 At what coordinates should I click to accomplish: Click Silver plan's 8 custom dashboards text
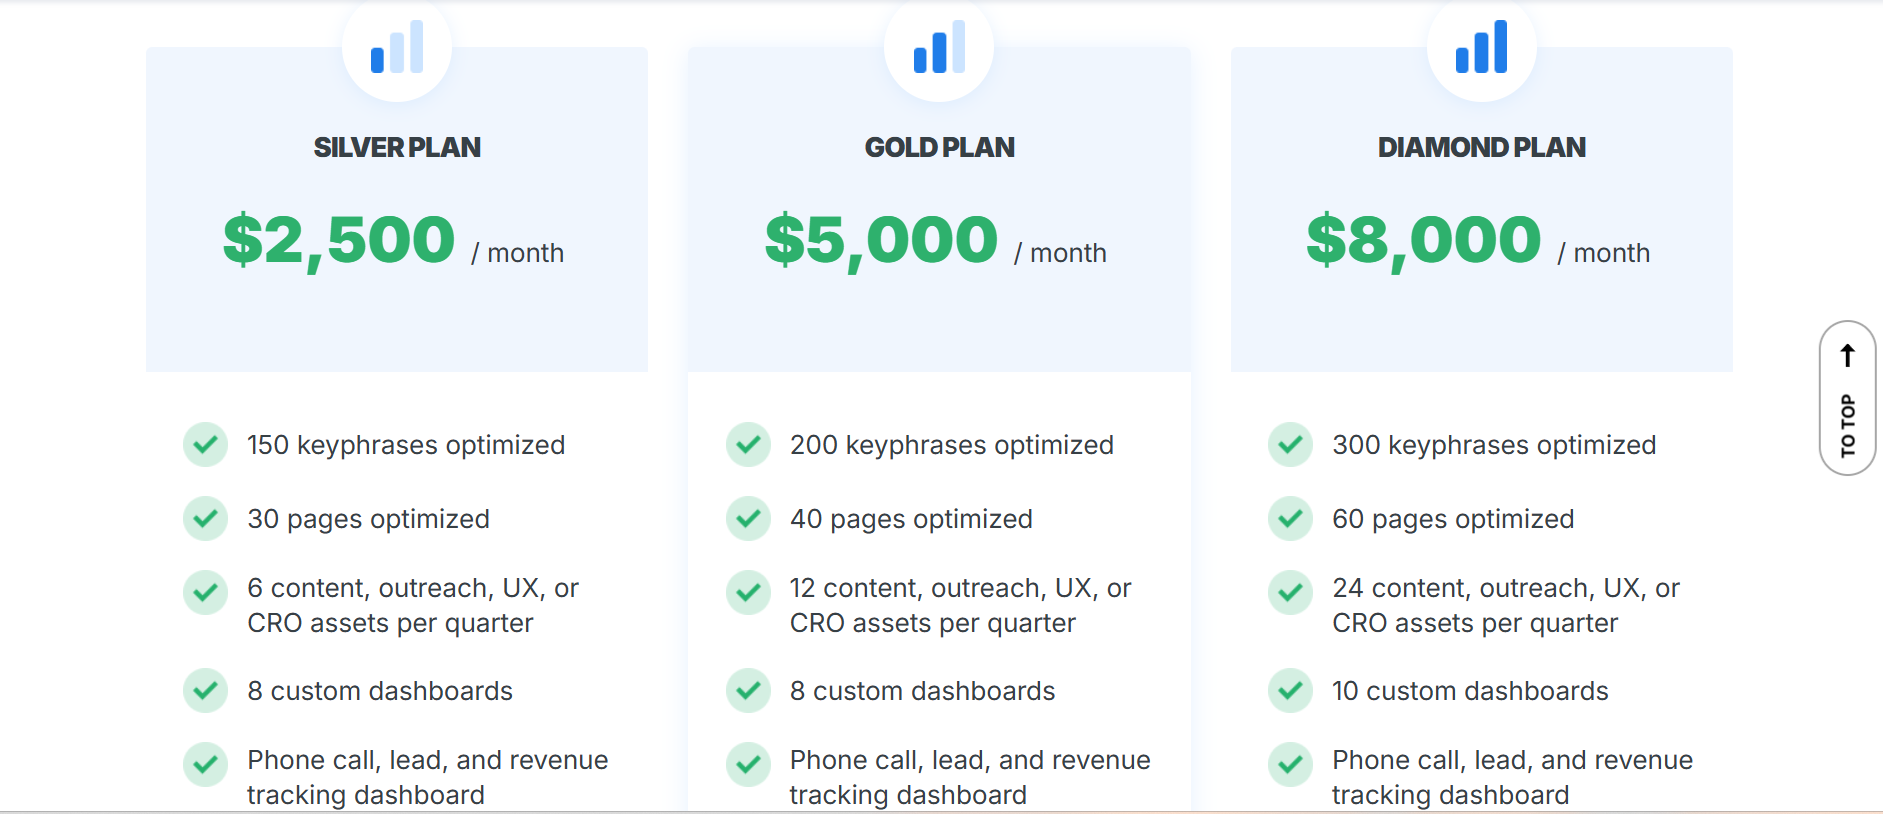(x=380, y=691)
